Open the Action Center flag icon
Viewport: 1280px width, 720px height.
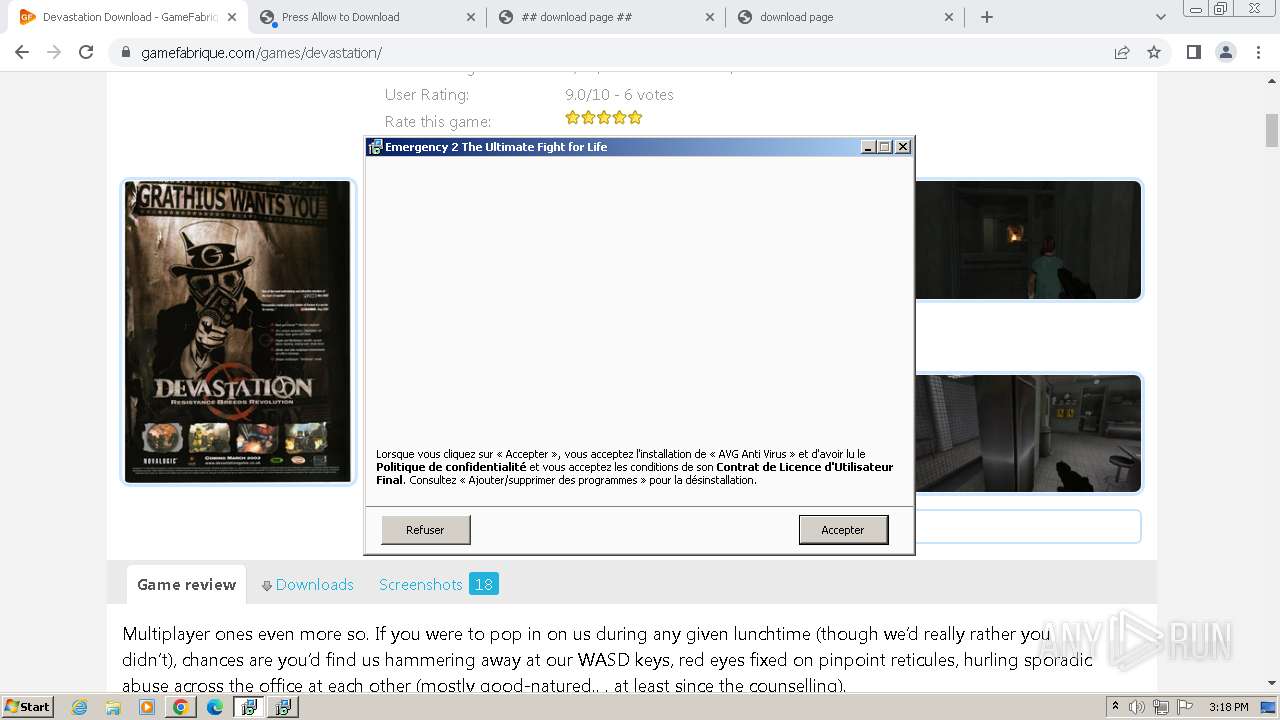coord(1183,707)
